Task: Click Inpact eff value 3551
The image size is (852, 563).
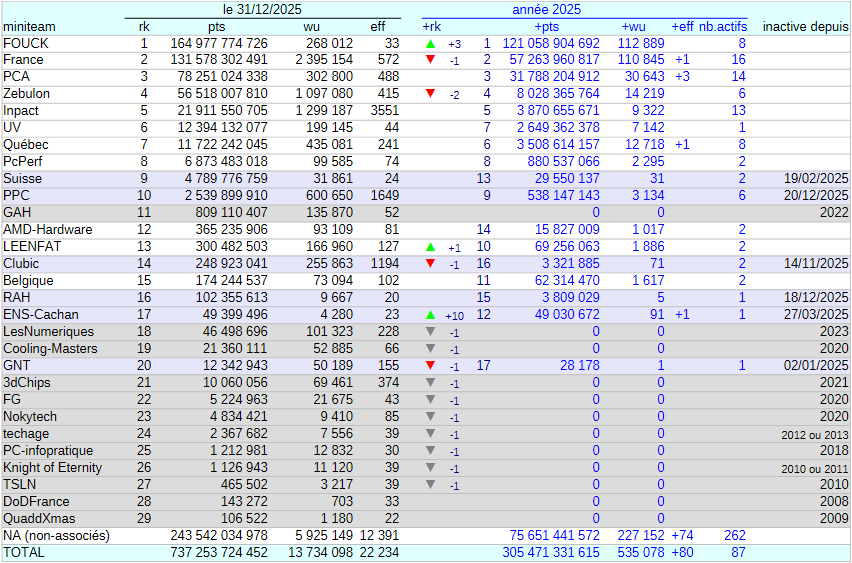Action: (x=385, y=111)
